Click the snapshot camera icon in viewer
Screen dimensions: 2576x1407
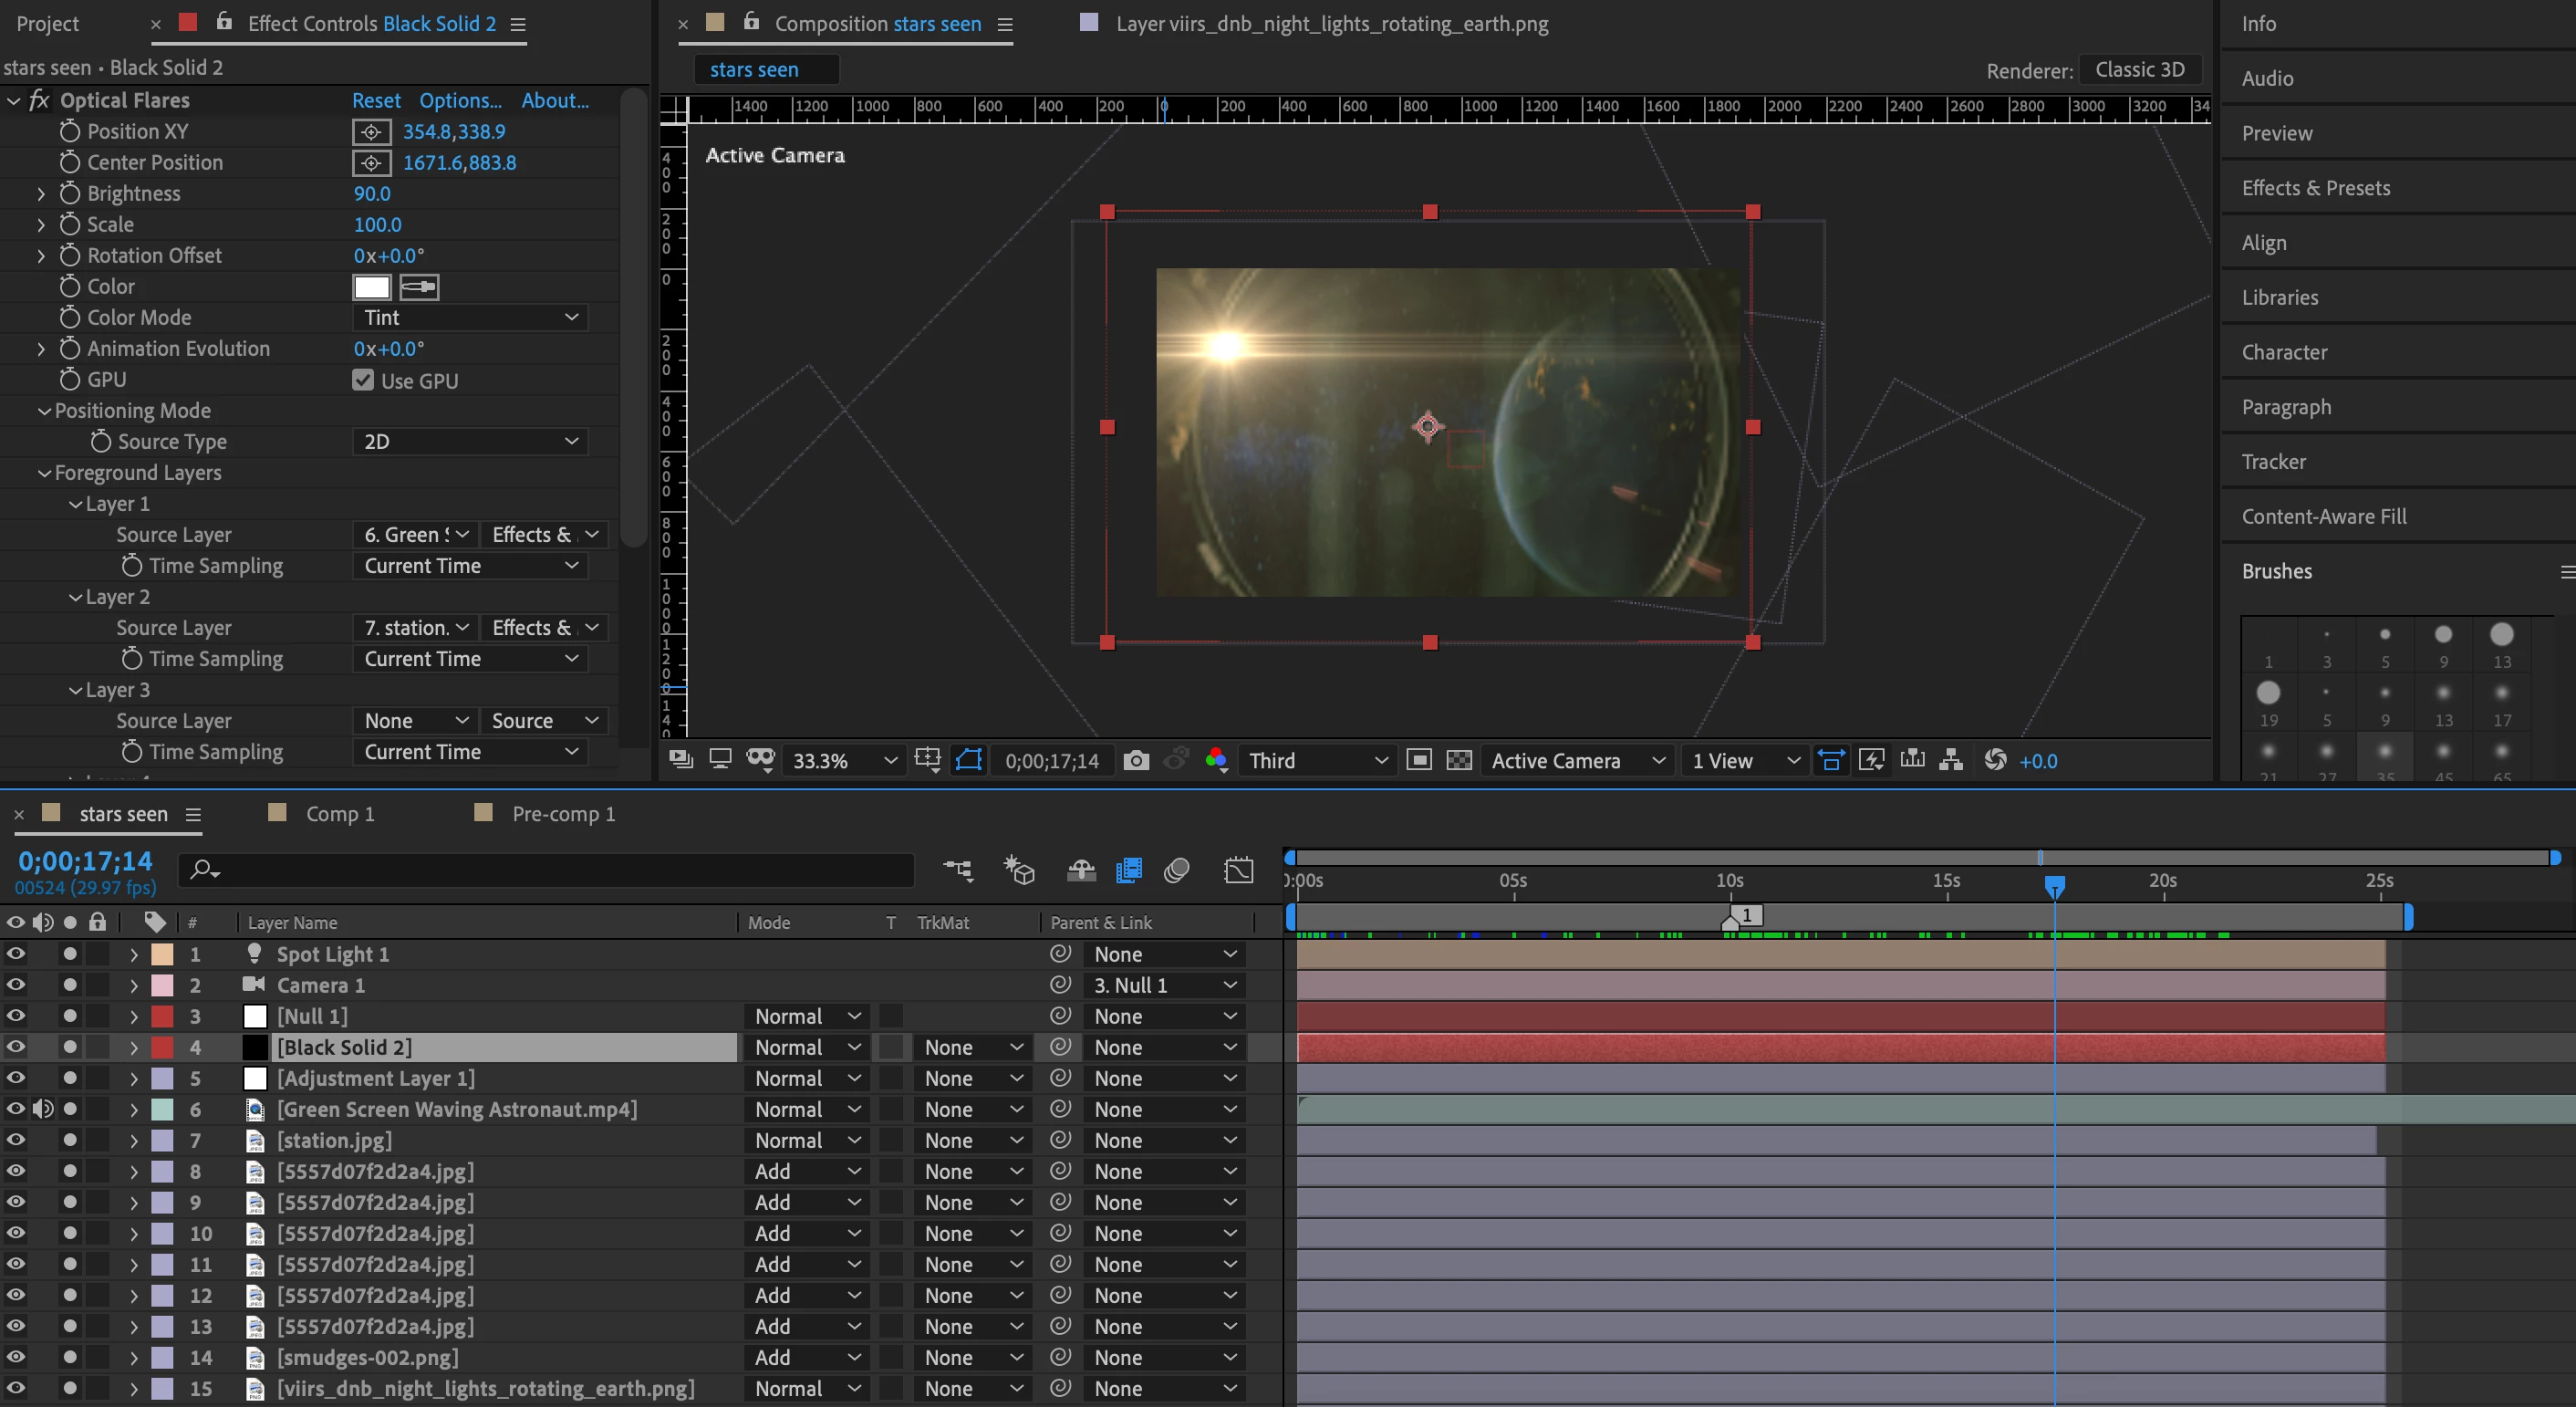[1135, 761]
